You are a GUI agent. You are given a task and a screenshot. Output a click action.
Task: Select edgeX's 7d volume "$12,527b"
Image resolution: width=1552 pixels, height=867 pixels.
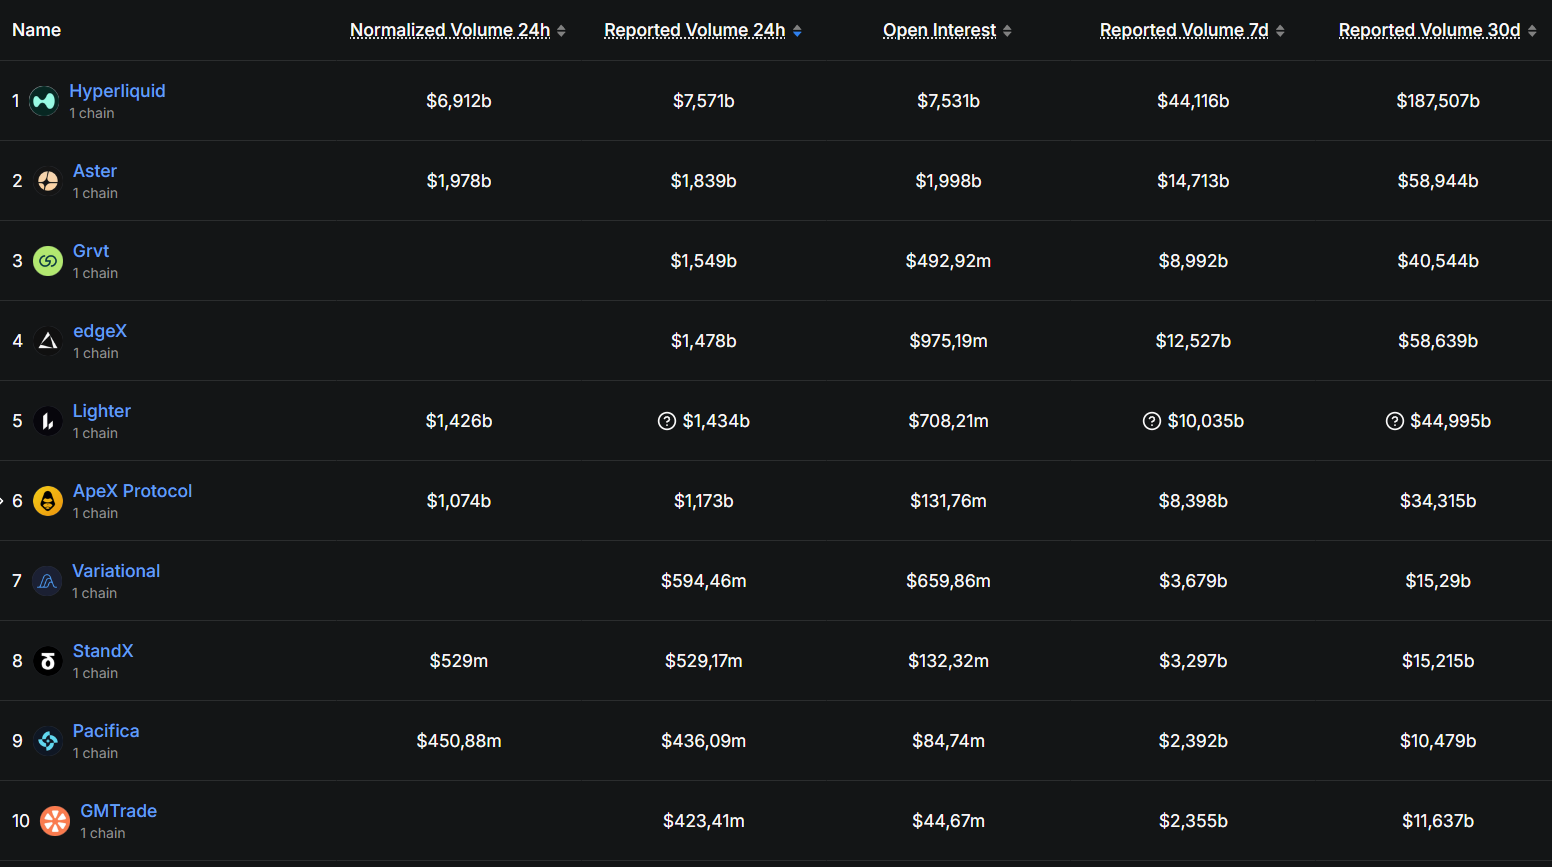coord(1193,341)
